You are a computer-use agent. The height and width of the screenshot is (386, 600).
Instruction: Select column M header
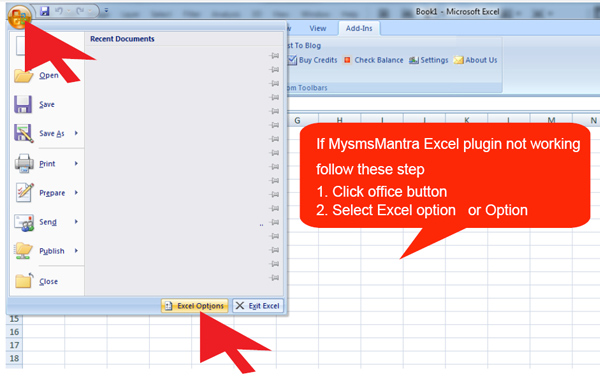click(x=551, y=120)
